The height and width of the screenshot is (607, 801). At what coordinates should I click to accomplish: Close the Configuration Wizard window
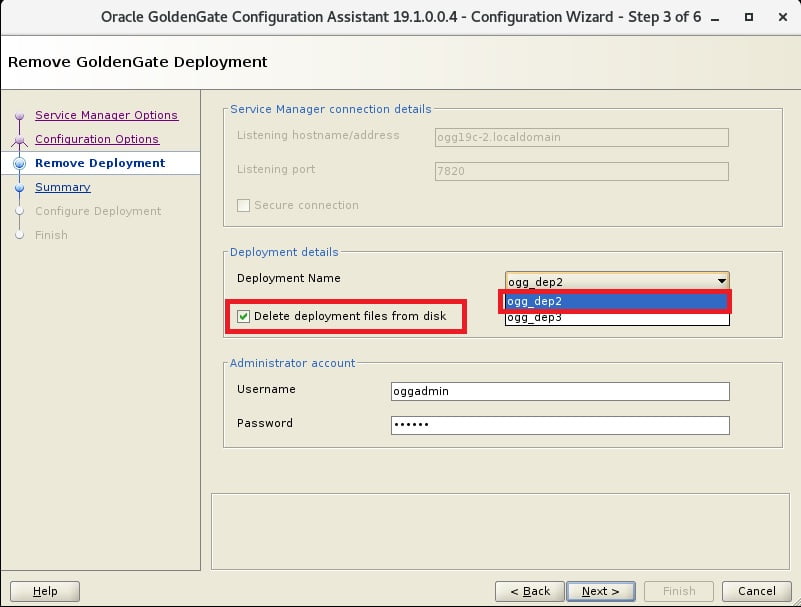coord(783,17)
